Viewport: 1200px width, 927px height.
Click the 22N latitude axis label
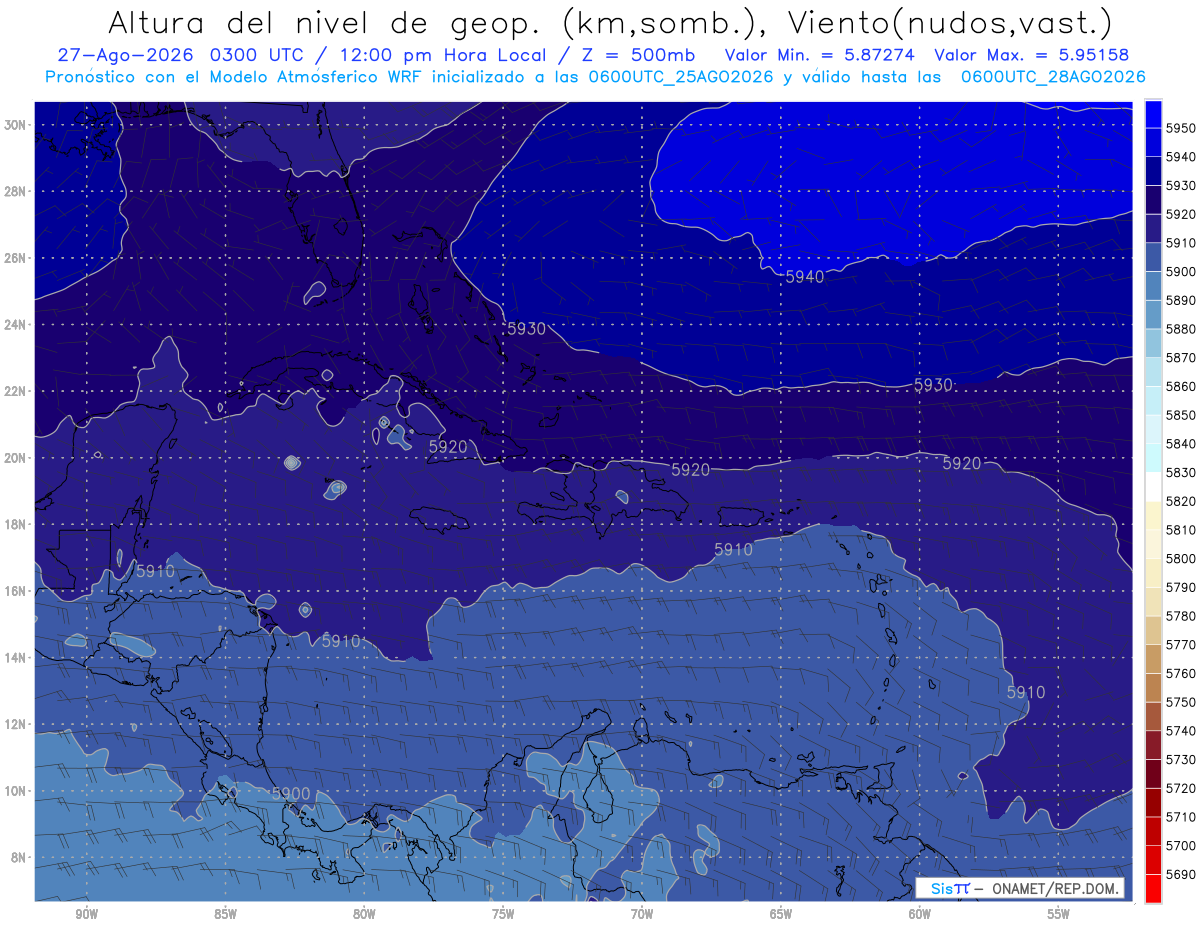pyautogui.click(x=15, y=391)
